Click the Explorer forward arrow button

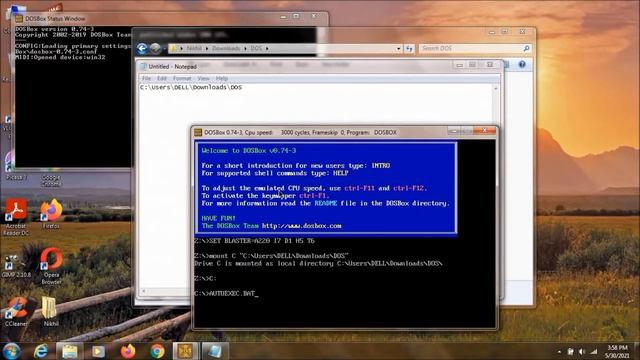[155, 49]
